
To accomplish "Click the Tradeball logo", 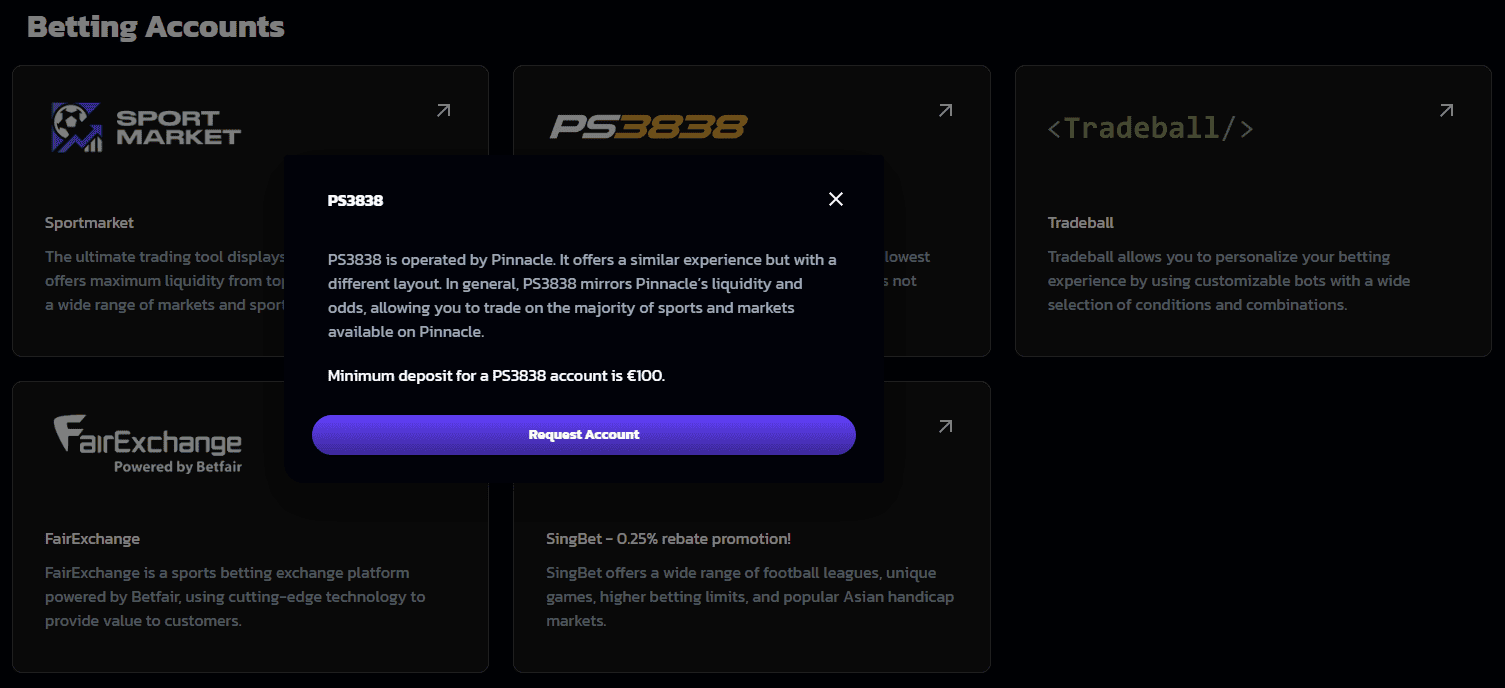I will pyautogui.click(x=1150, y=127).
